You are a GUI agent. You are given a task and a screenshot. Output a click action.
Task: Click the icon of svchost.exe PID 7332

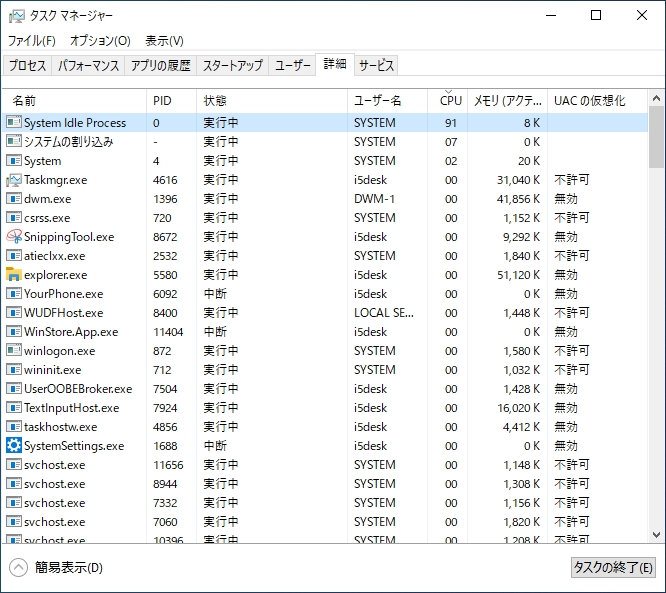coord(14,503)
